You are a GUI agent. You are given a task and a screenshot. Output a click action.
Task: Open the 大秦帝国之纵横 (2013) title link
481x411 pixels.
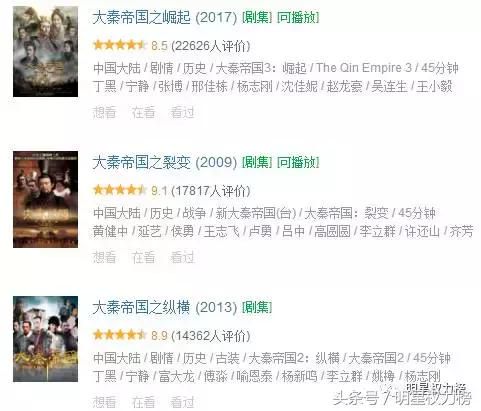coord(165,307)
